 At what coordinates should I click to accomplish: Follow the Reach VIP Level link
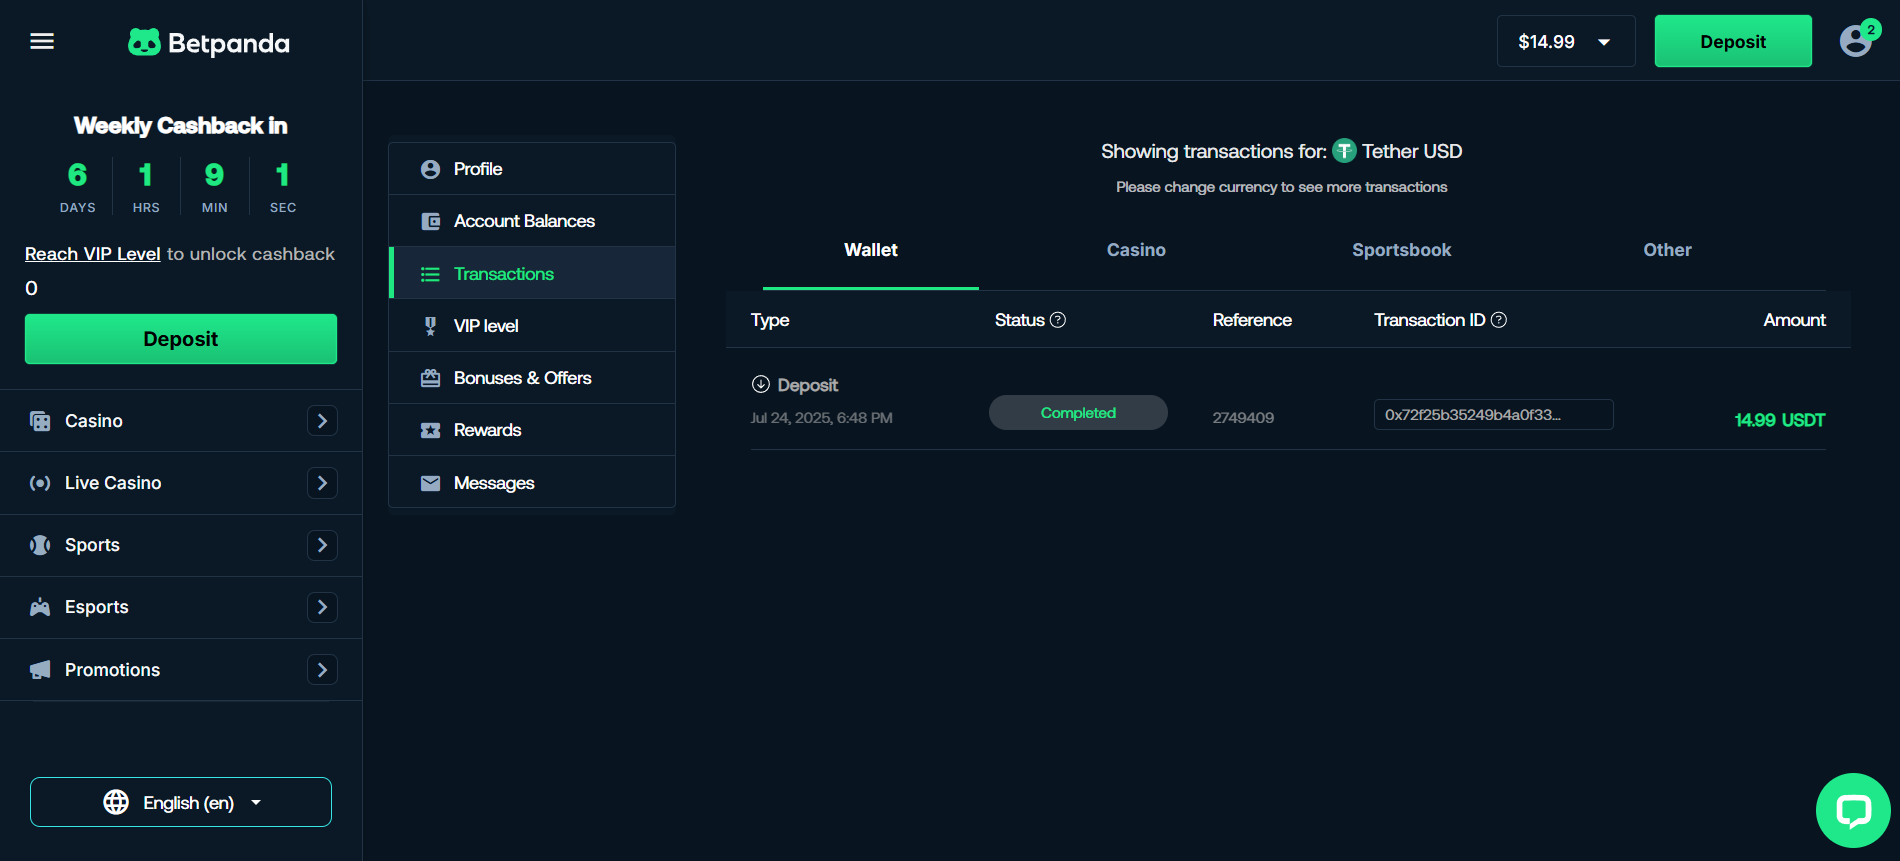(x=93, y=254)
